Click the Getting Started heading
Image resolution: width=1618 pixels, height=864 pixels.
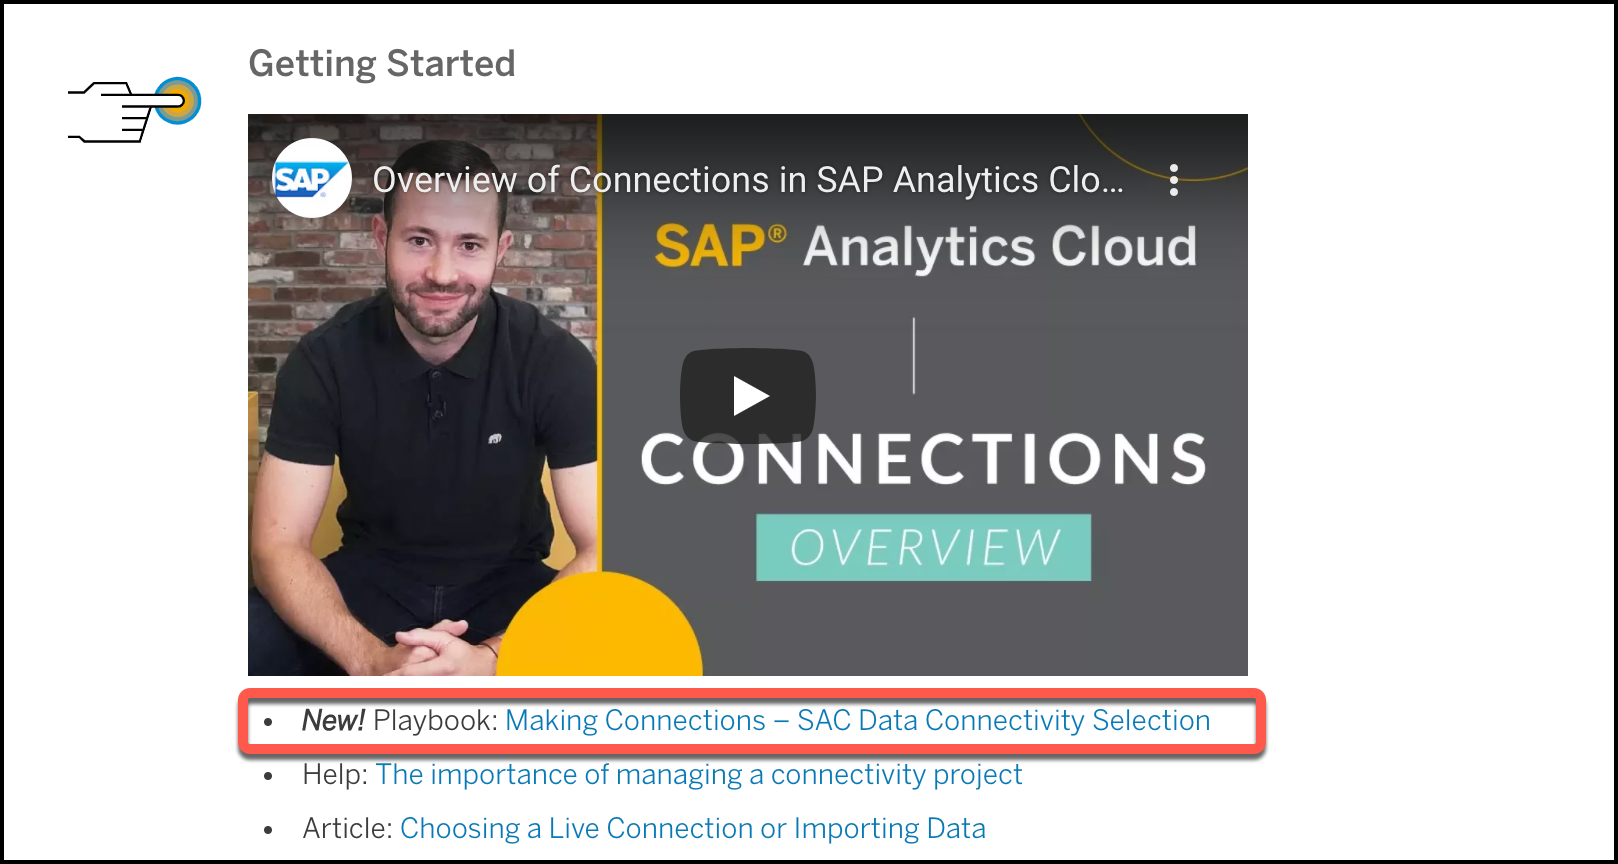(x=382, y=63)
